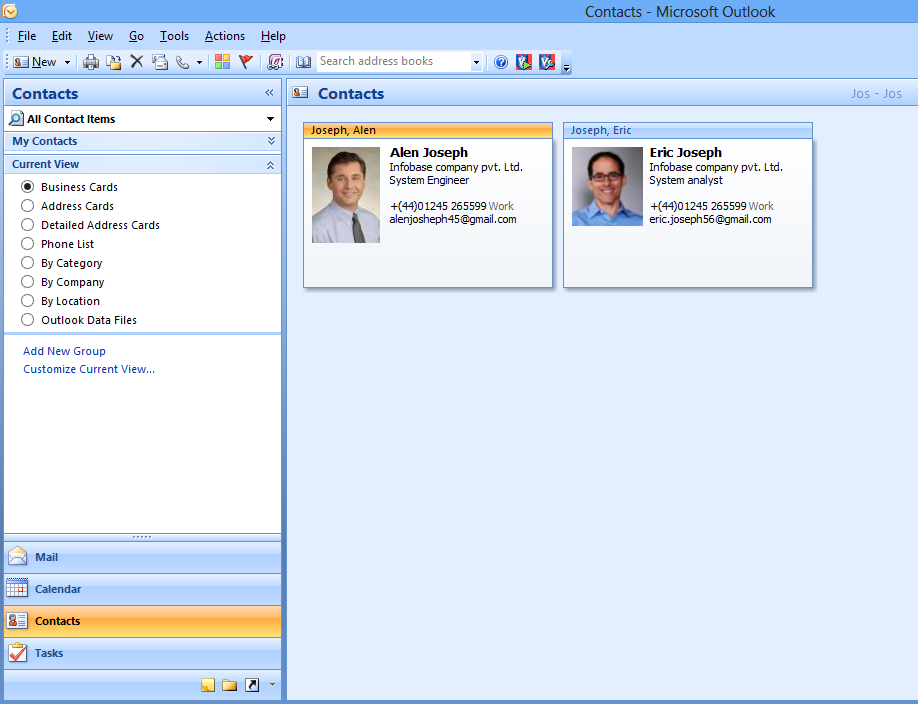Select the By Location view option
Image resolution: width=918 pixels, height=705 pixels.
click(x=28, y=301)
